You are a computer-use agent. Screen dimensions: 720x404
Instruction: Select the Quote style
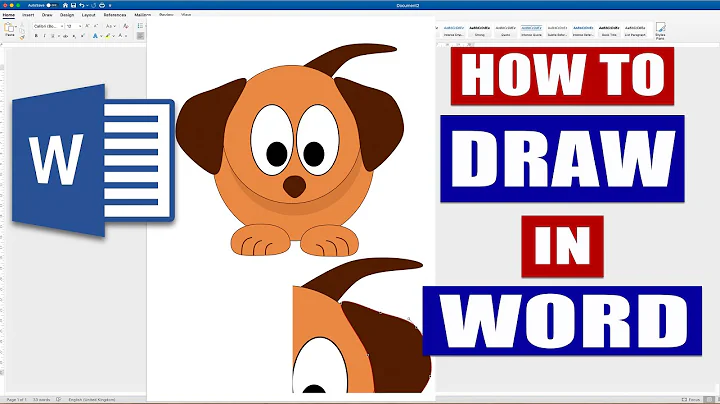[x=506, y=31]
